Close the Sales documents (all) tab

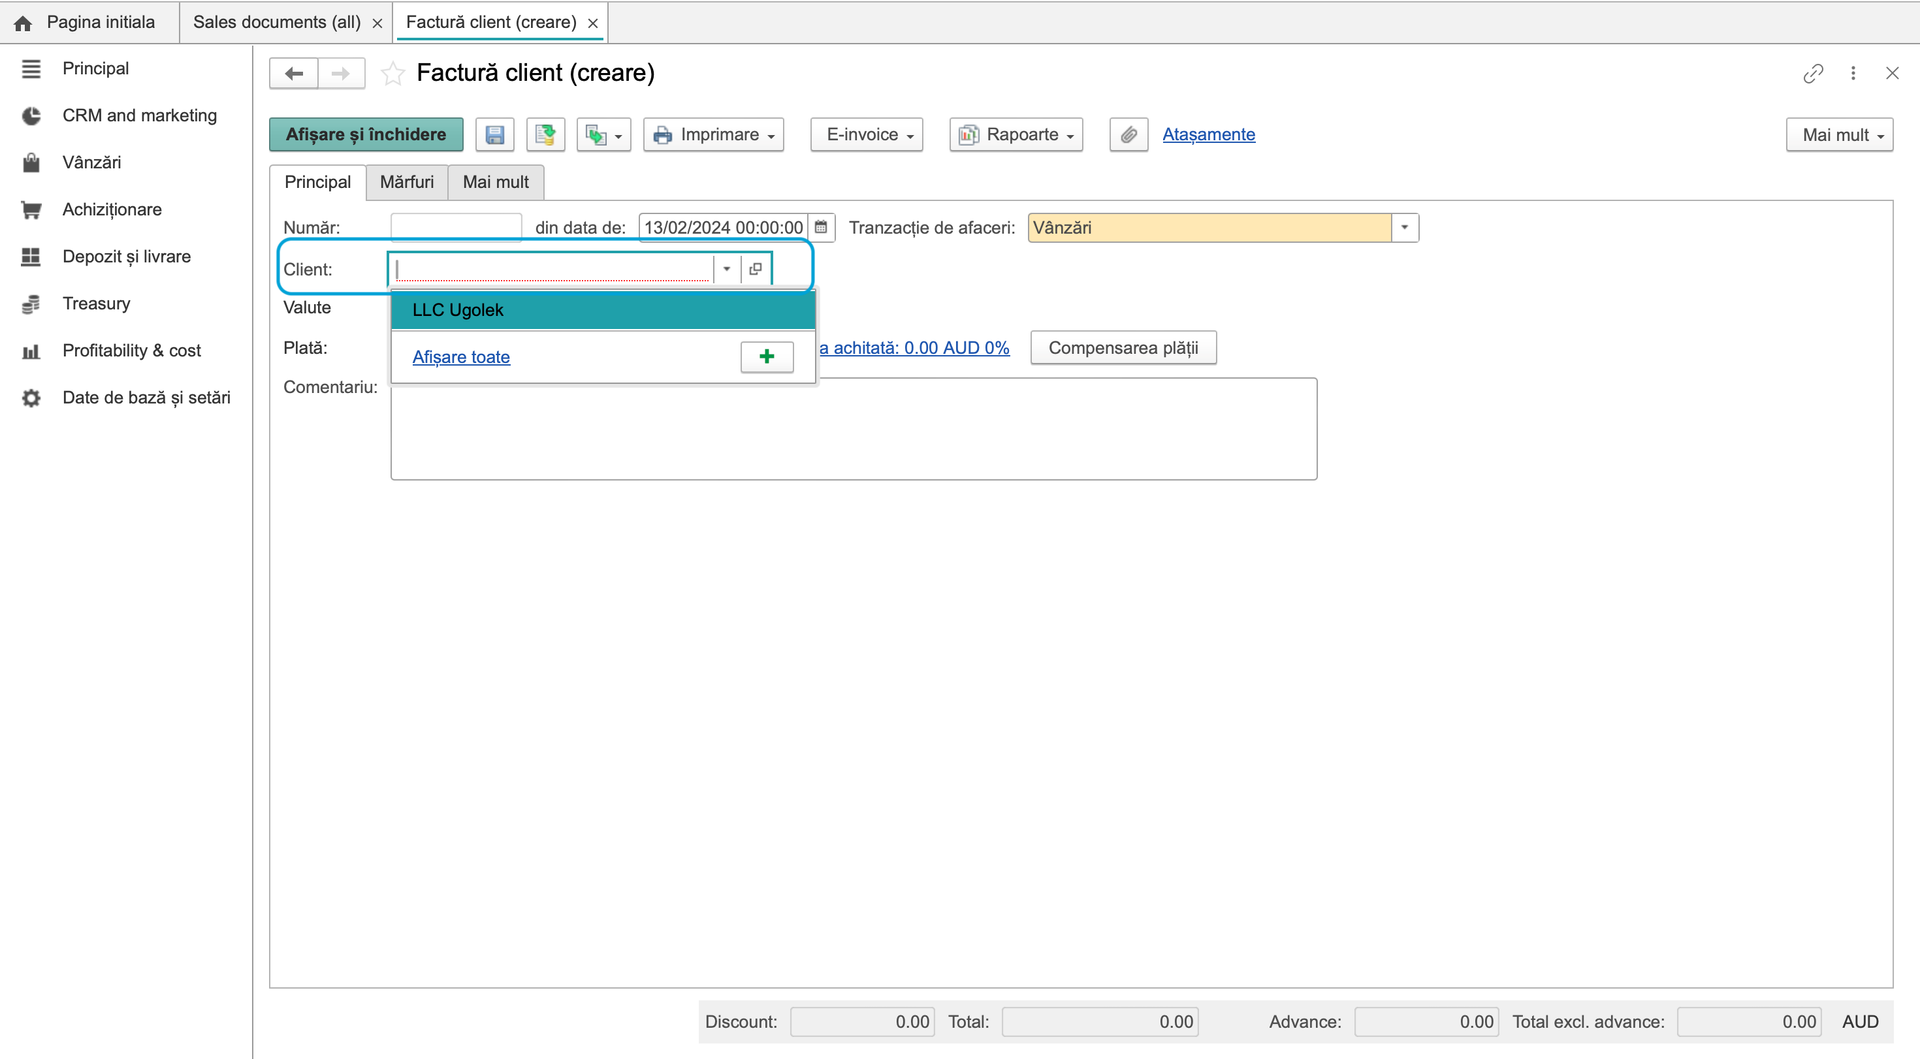377,23
